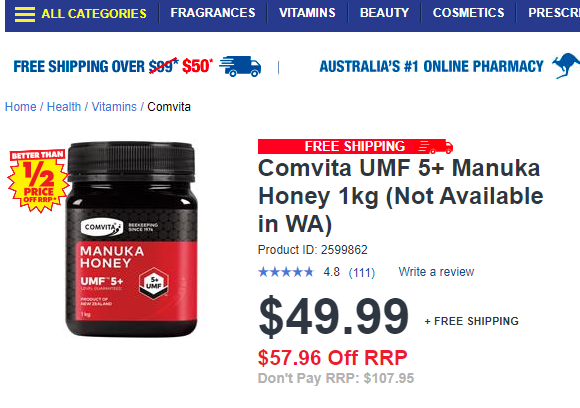
Task: Open the VITAMINS menu
Action: point(307,13)
